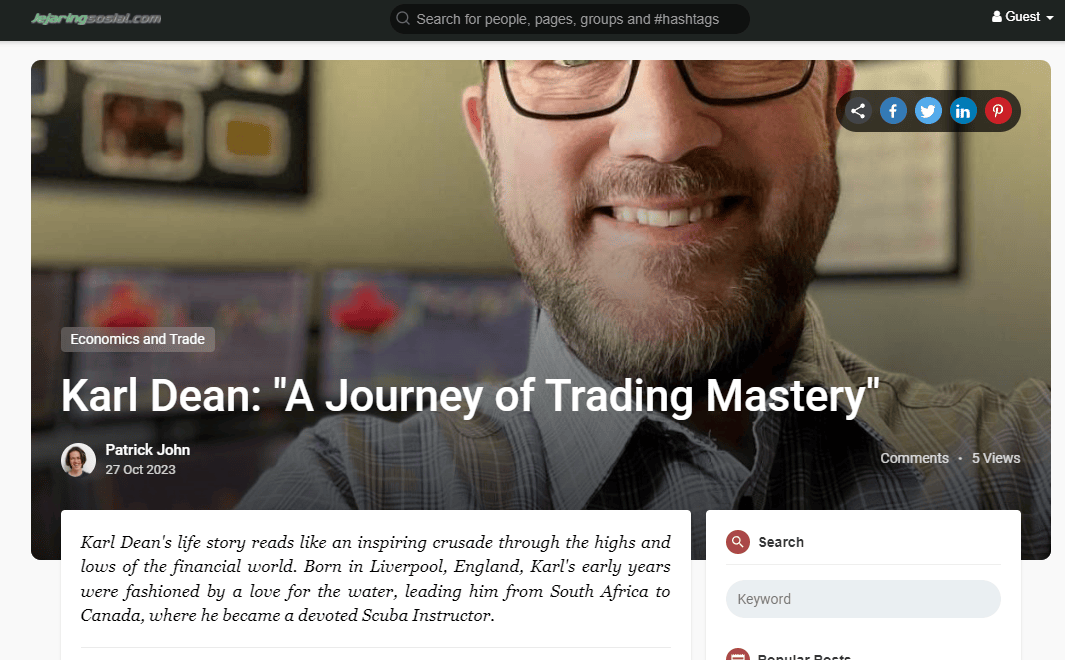Click the Karl Dean article headline
1065x660 pixels.
click(x=470, y=396)
